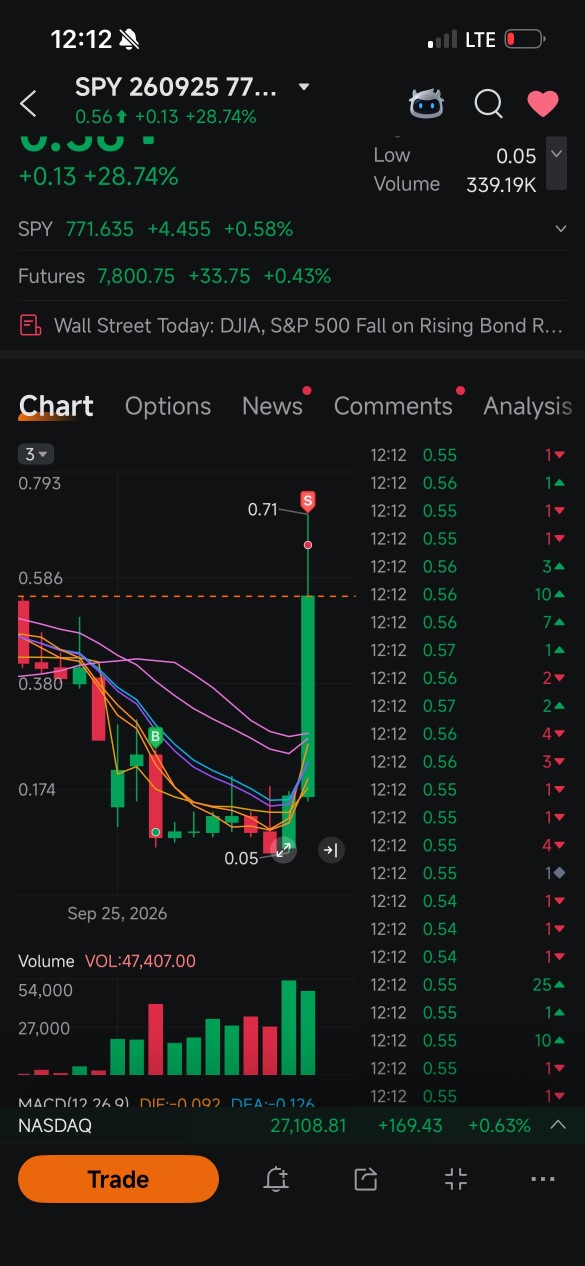Switch to the Analysis tab

527,406
